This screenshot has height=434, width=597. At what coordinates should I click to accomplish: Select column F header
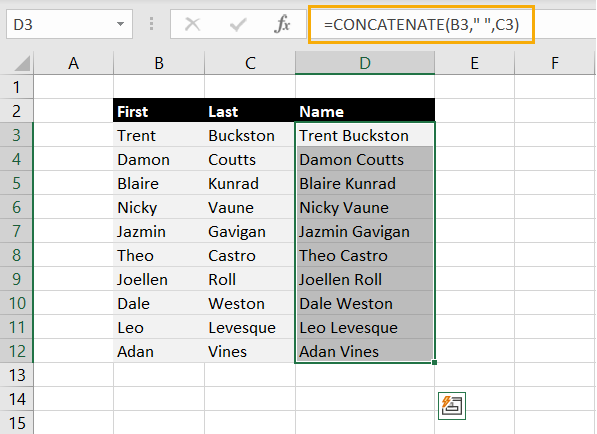(x=555, y=63)
